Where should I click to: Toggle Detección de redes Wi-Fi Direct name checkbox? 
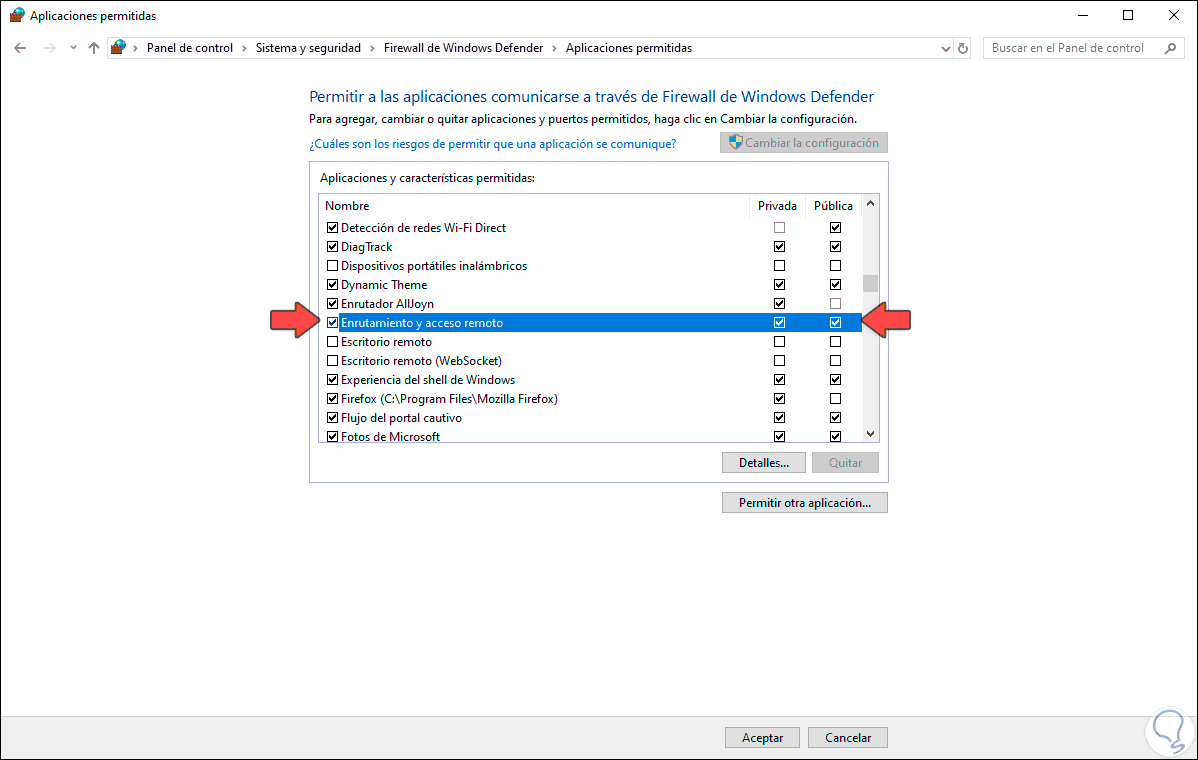332,228
